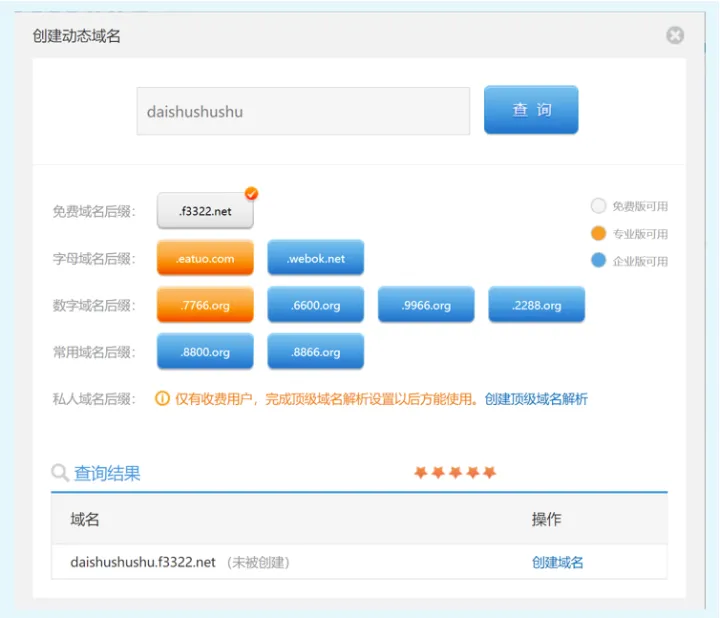Click the domain name input field
720x618 pixels.
pyautogui.click(x=303, y=111)
